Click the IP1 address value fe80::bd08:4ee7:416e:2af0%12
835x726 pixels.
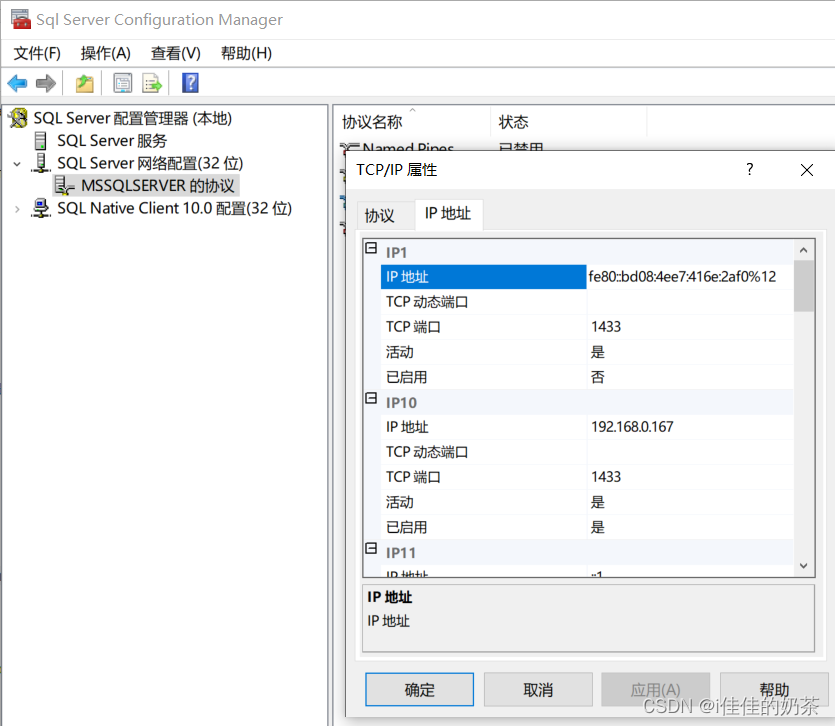(682, 276)
